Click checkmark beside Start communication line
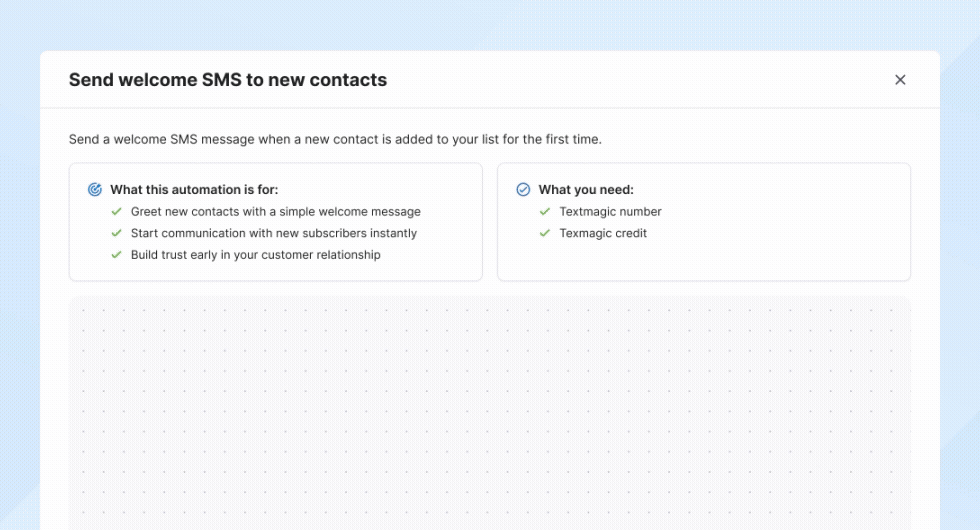Screen dimensions: 980x530 pos(117,233)
